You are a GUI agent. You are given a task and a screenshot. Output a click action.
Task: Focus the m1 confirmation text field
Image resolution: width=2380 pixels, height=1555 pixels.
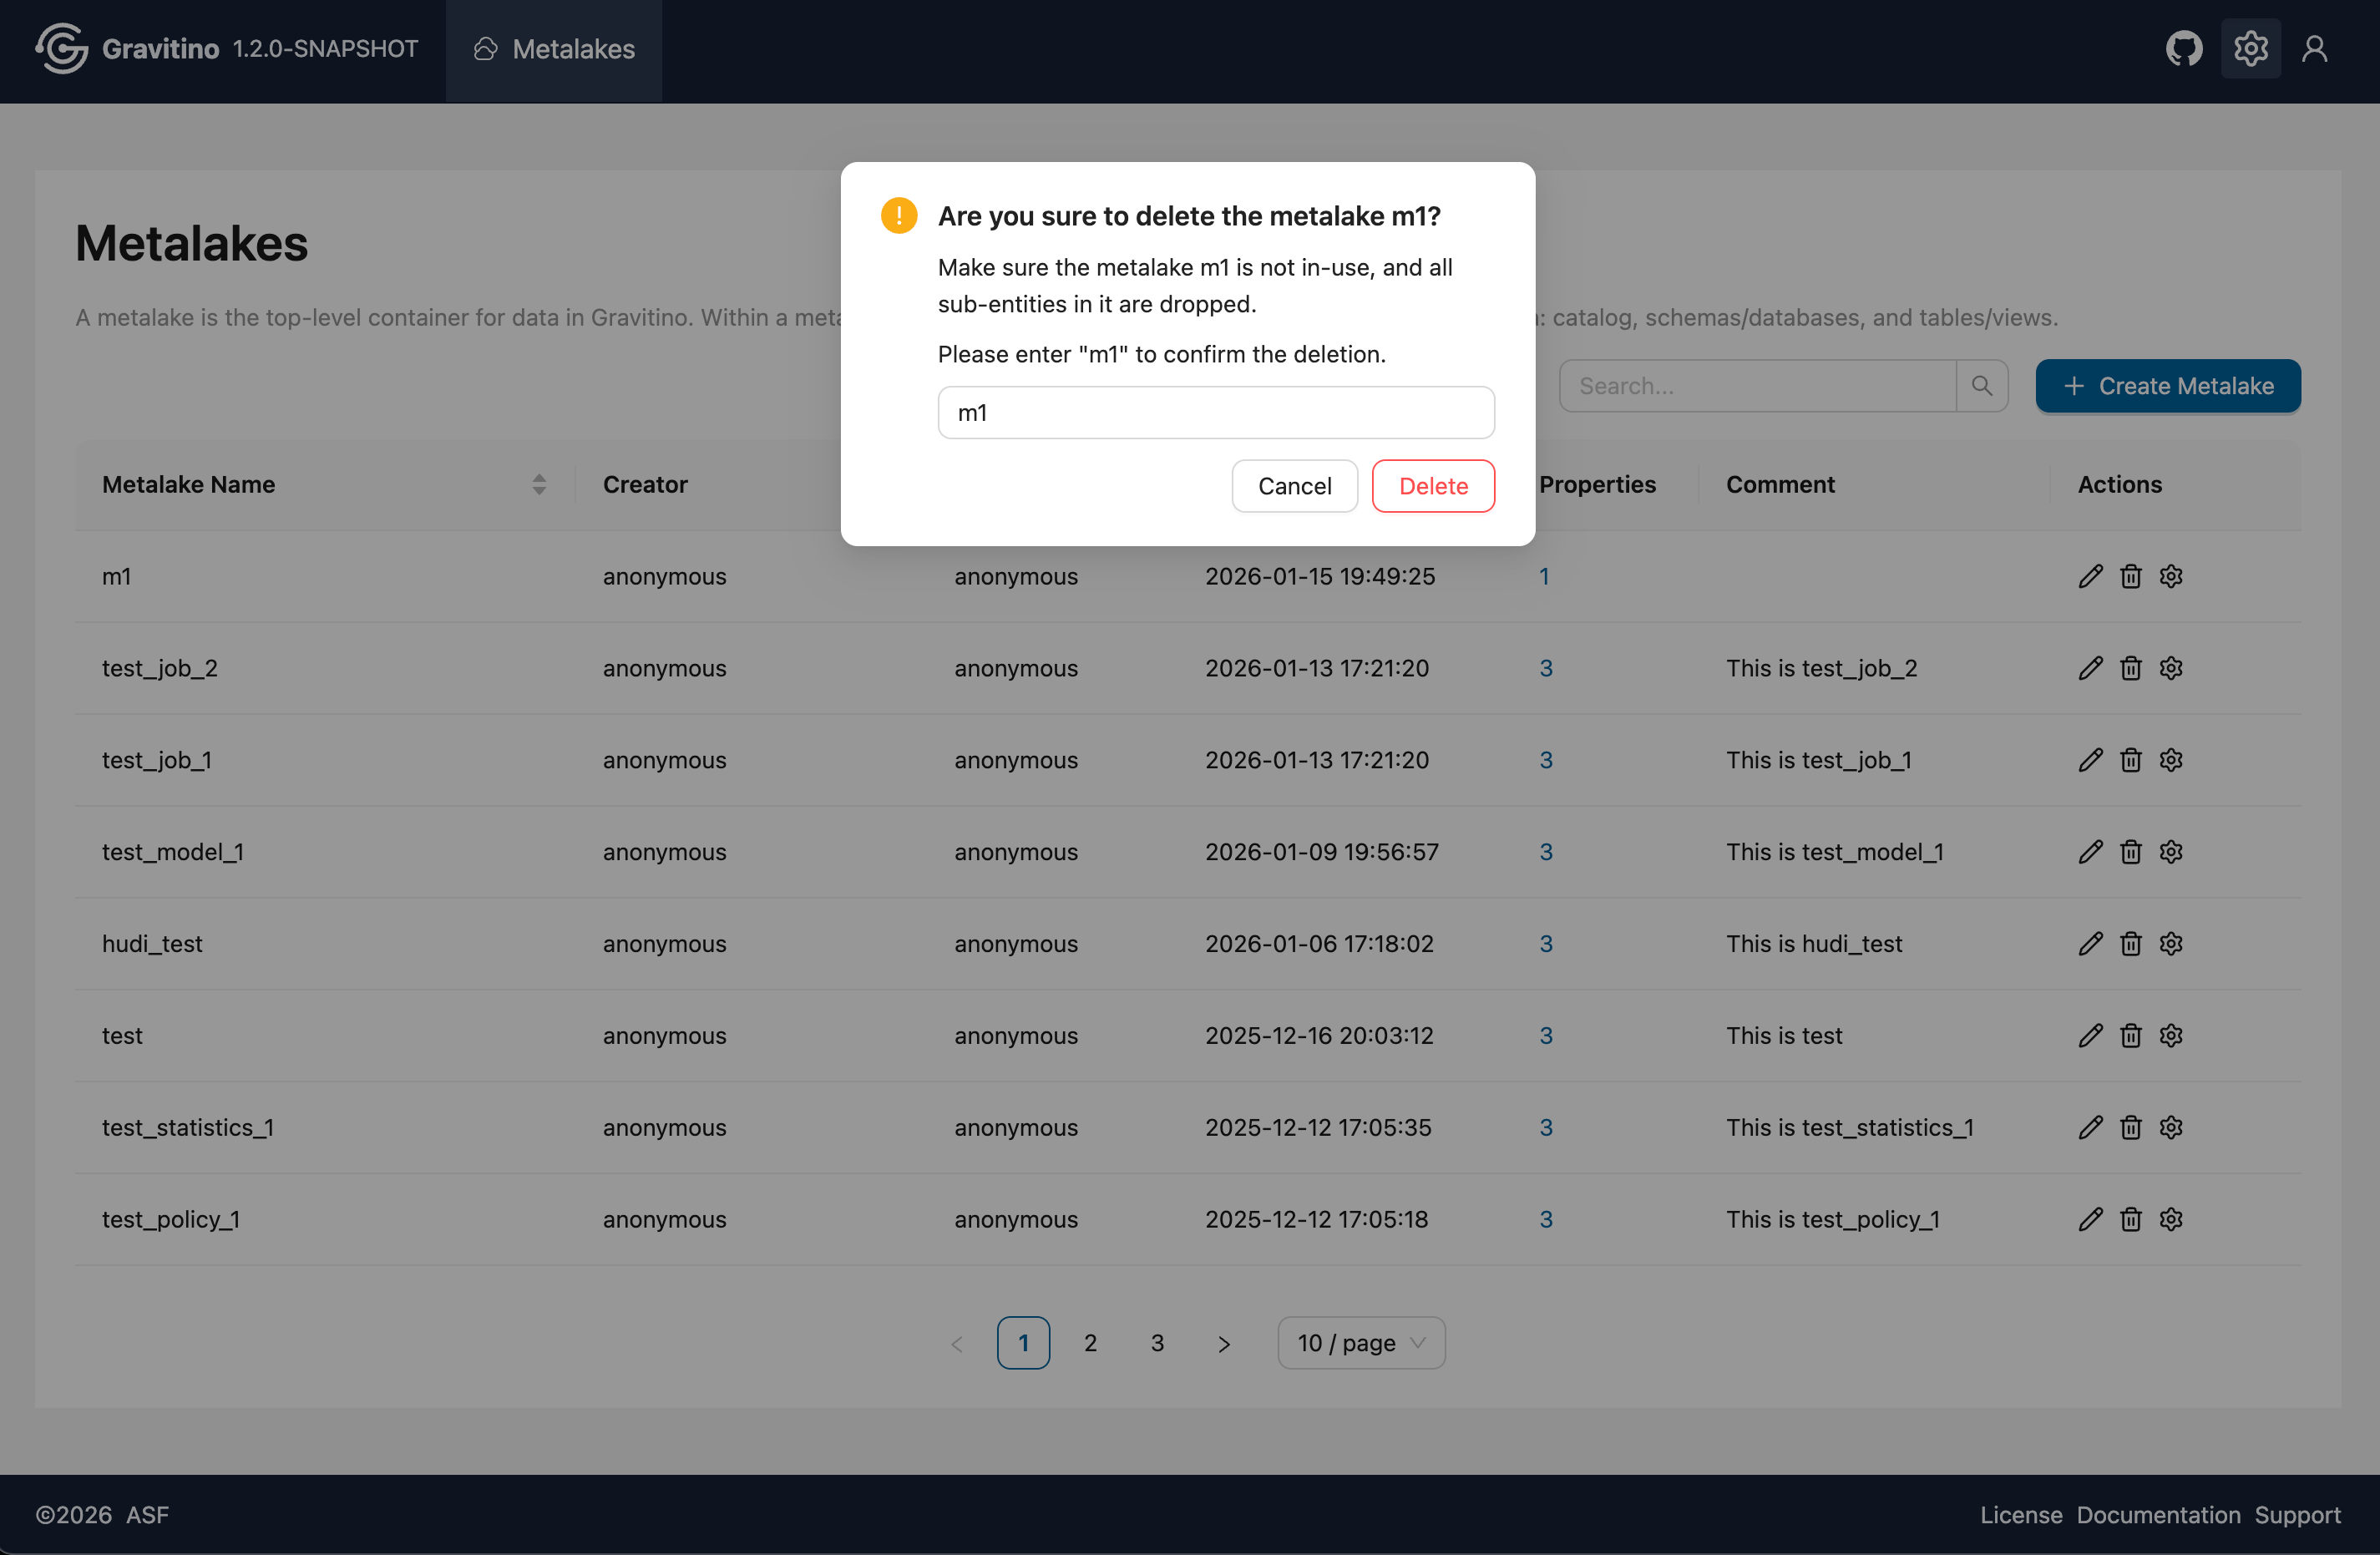1215,412
